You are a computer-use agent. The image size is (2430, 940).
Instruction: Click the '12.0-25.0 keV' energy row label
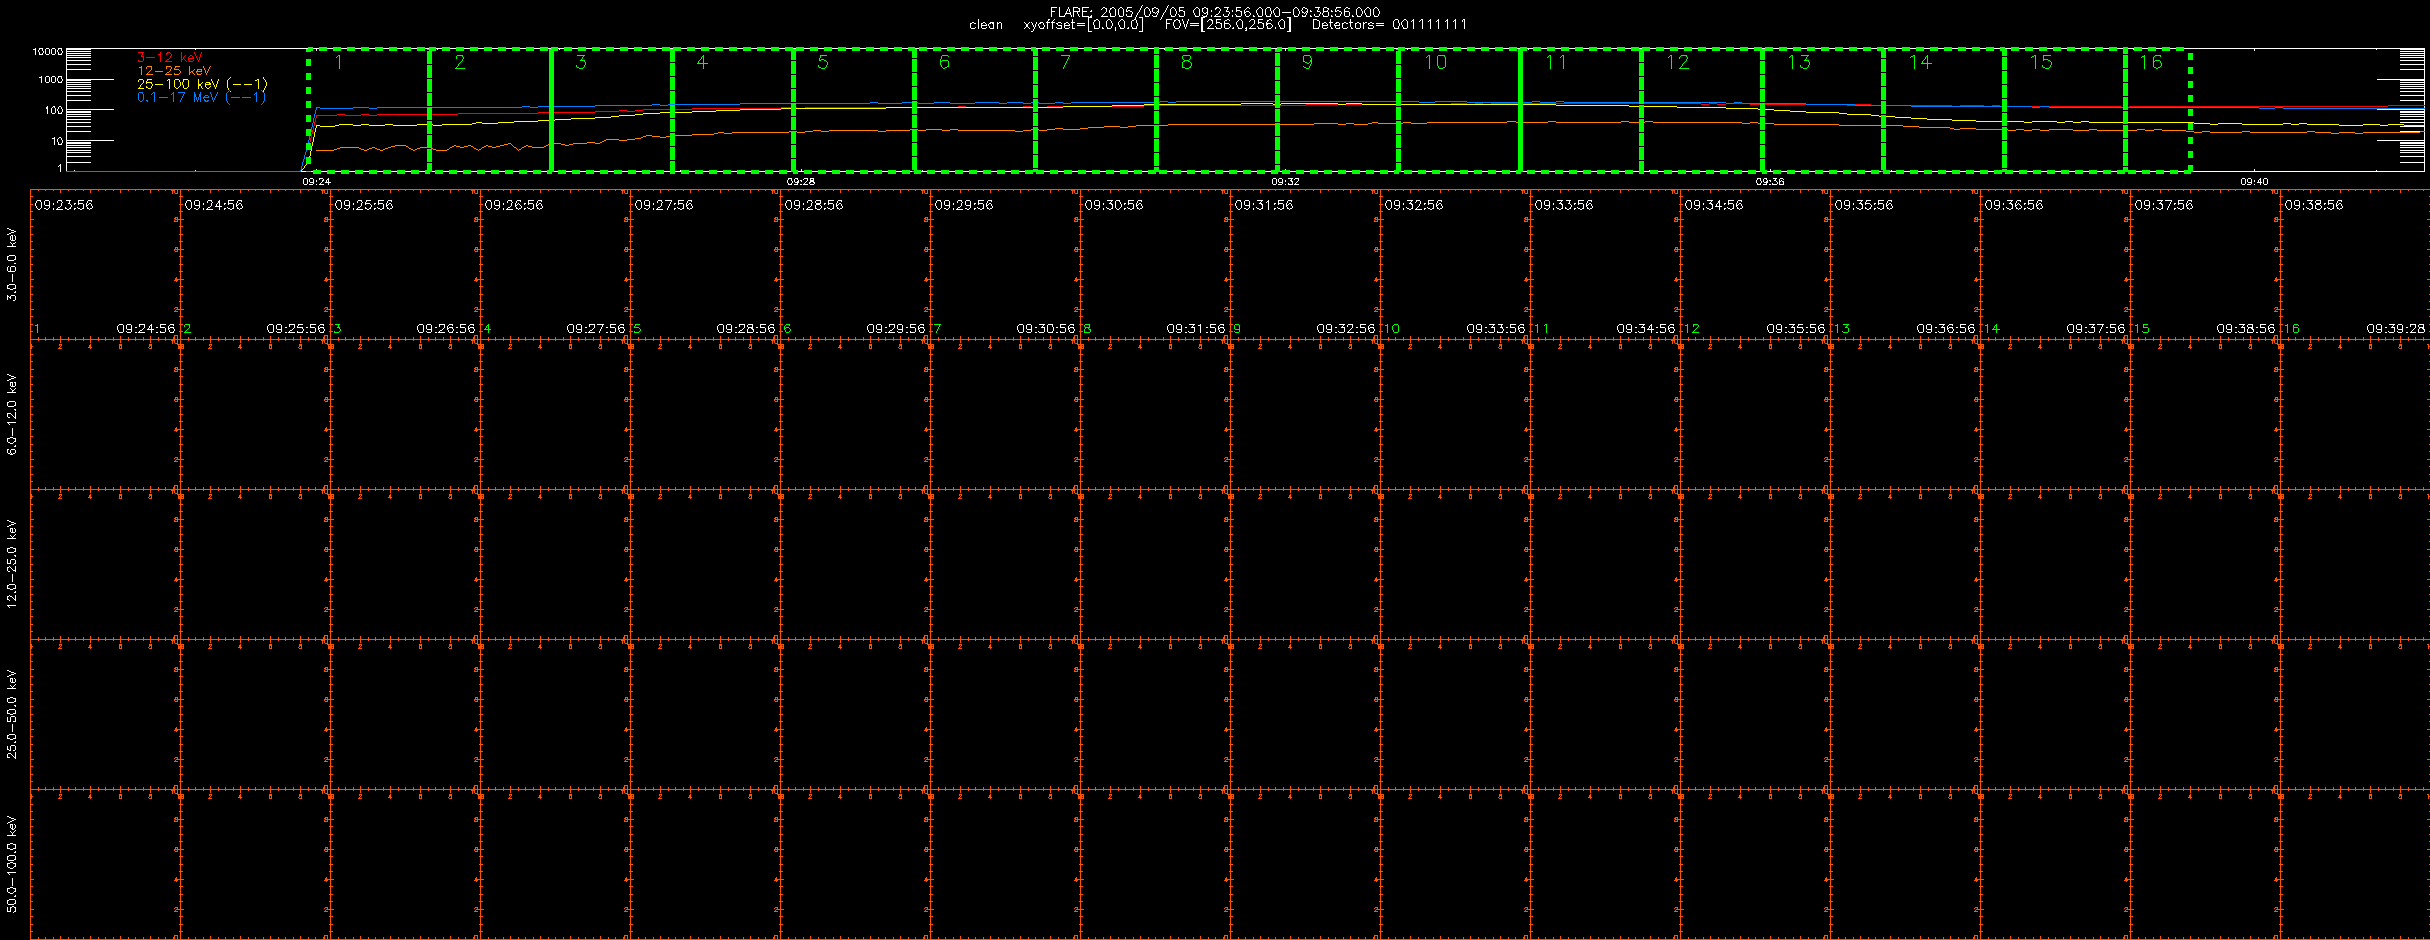(12, 563)
